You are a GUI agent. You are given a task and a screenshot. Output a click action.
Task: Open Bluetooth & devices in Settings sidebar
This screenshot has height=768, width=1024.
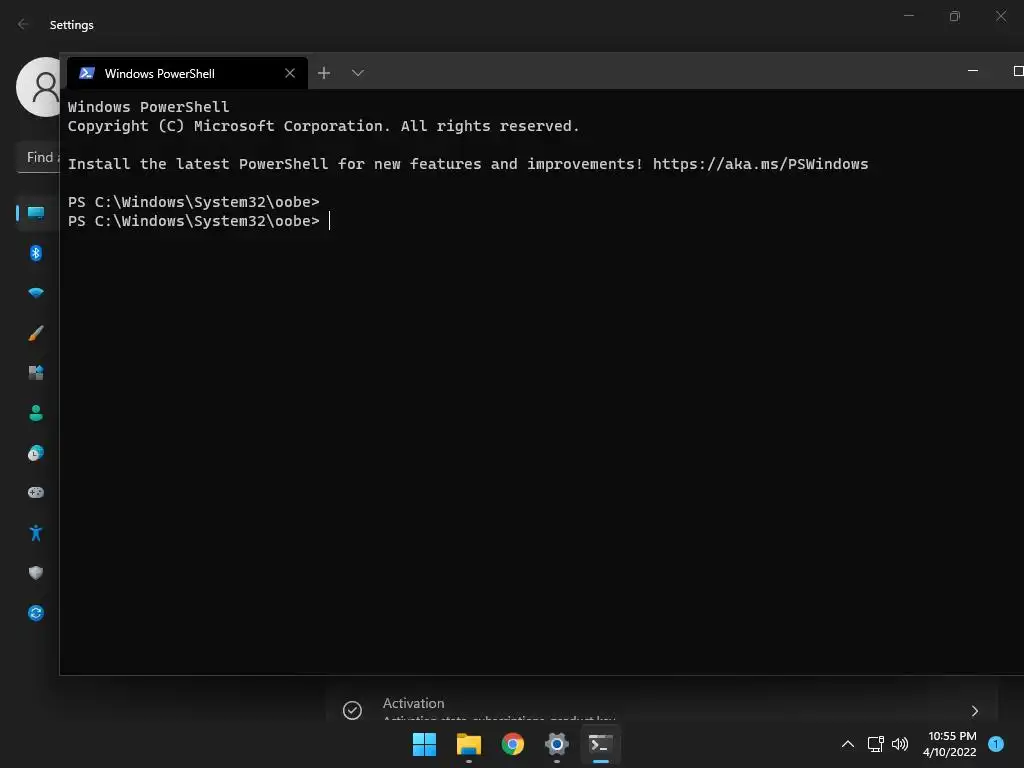coord(36,253)
